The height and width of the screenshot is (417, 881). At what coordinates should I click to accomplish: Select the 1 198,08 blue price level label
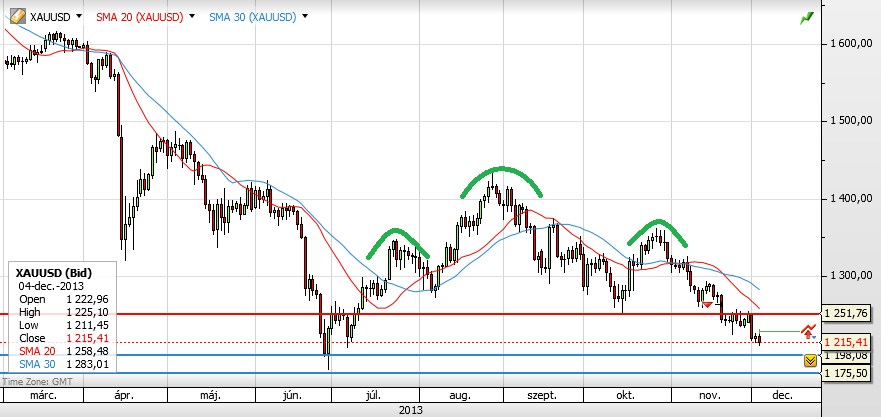tap(848, 355)
